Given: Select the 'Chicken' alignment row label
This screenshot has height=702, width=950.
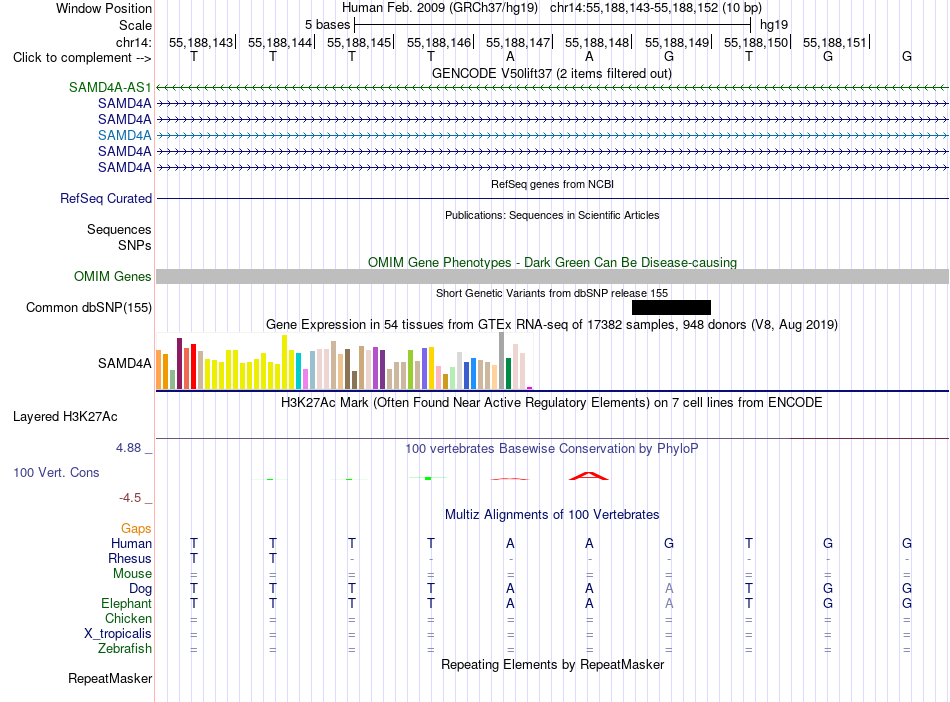Looking at the screenshot, I should [128, 618].
